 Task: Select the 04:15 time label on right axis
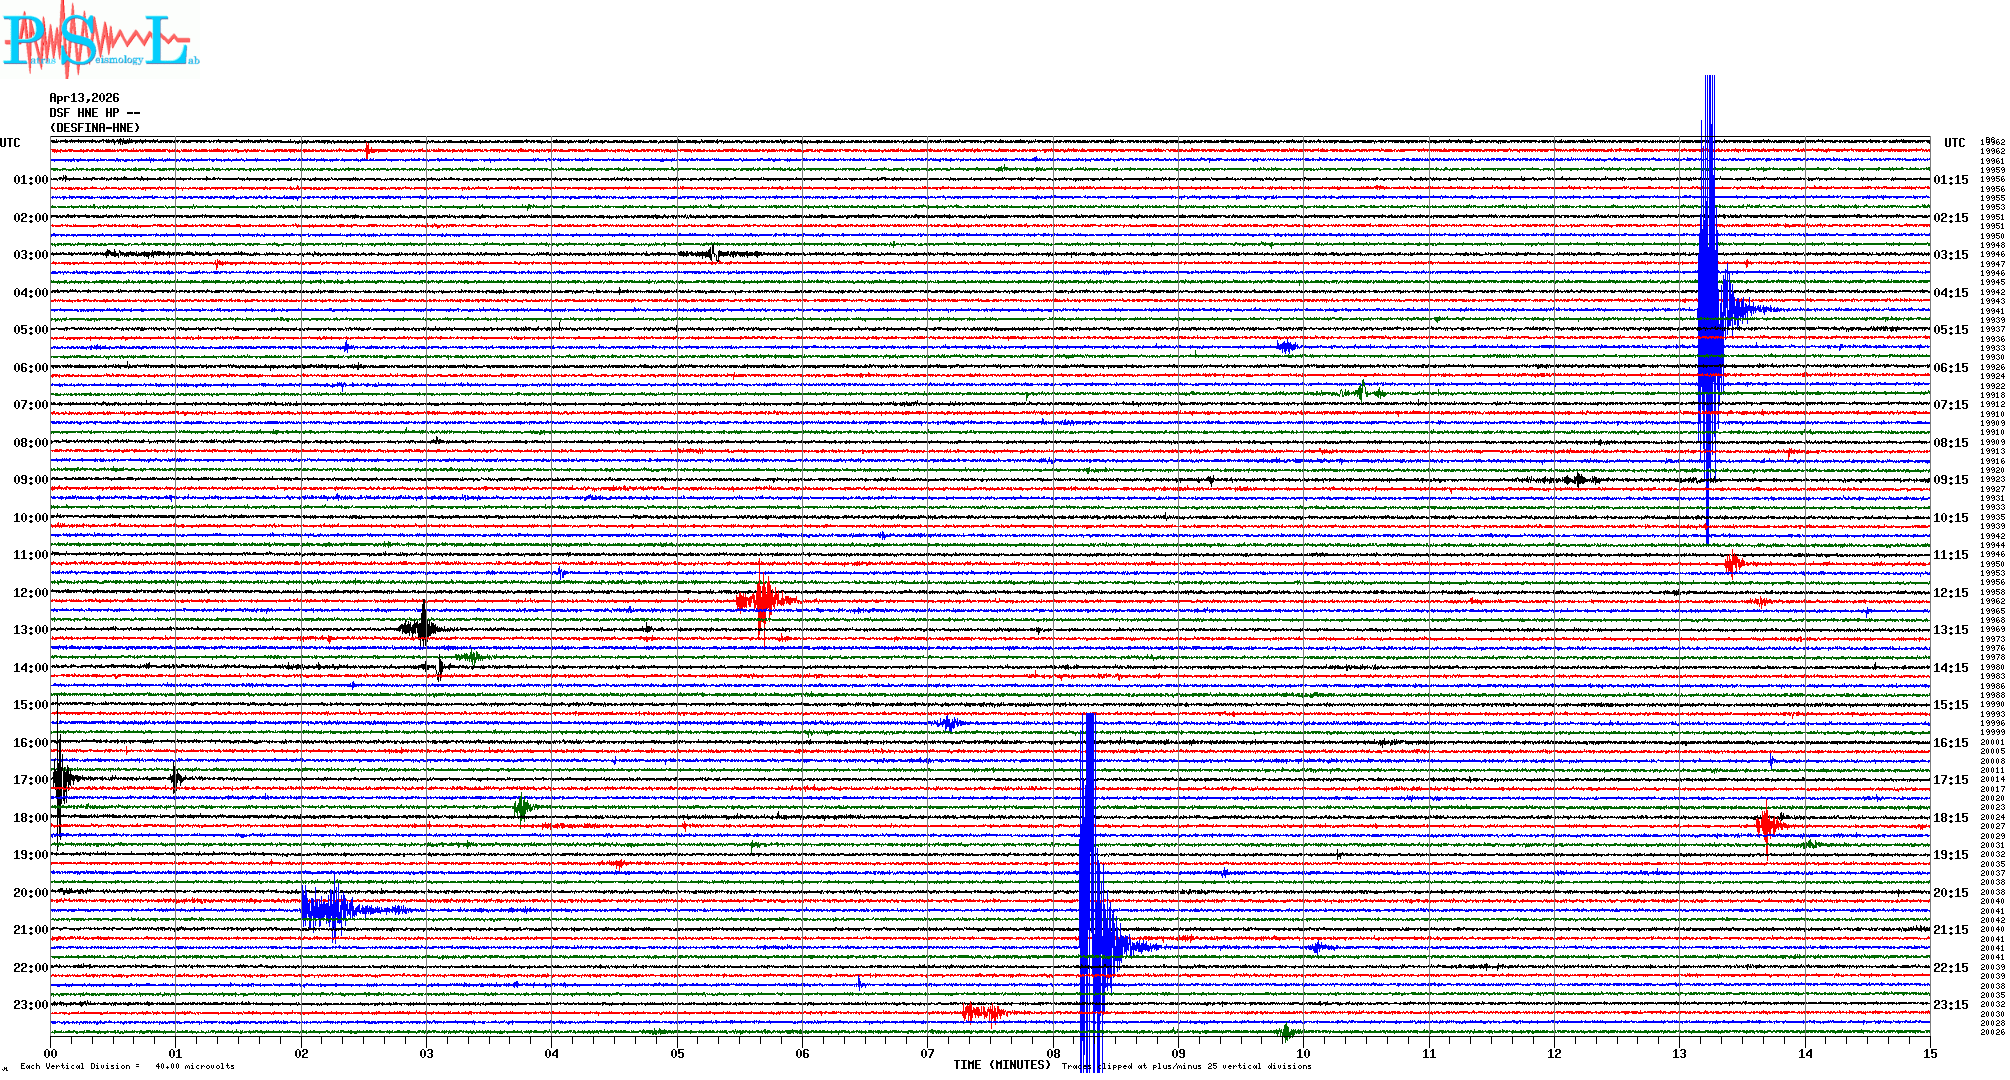[1950, 293]
